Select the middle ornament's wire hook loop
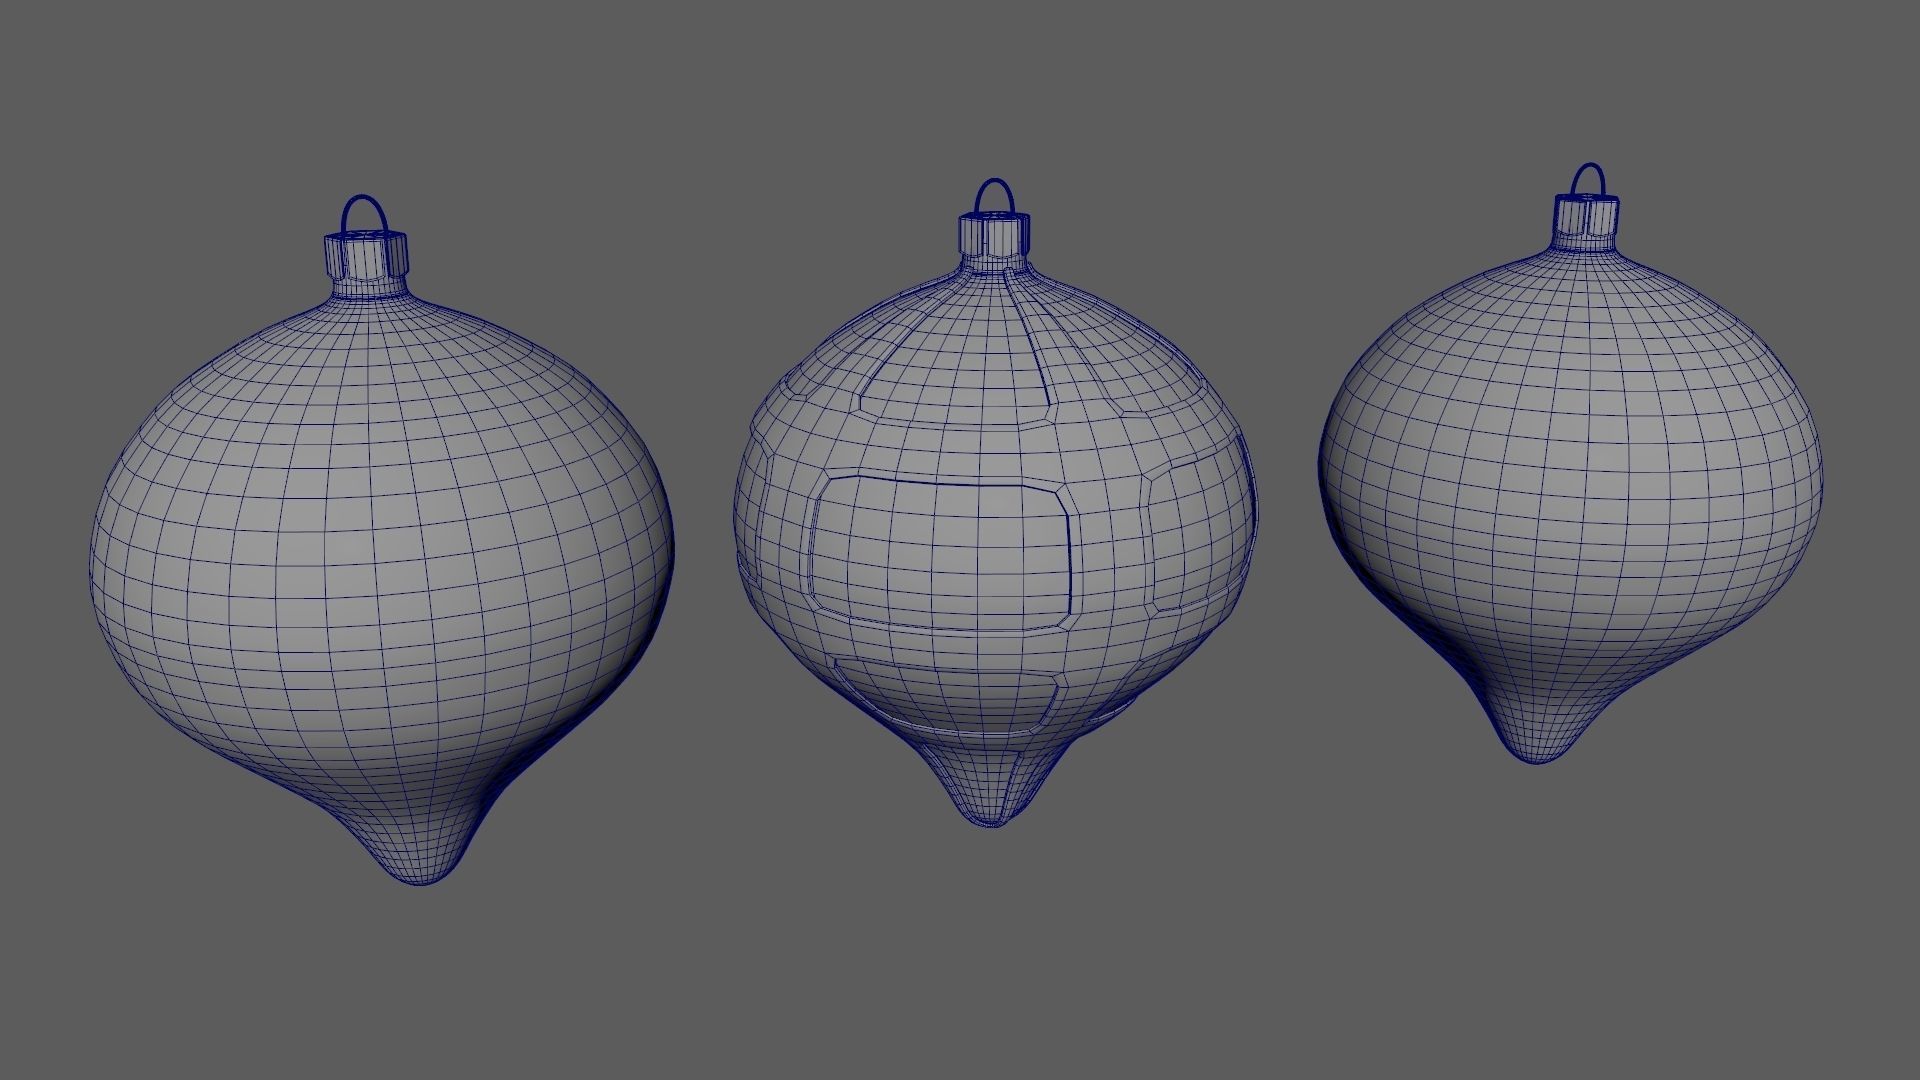 993,183
